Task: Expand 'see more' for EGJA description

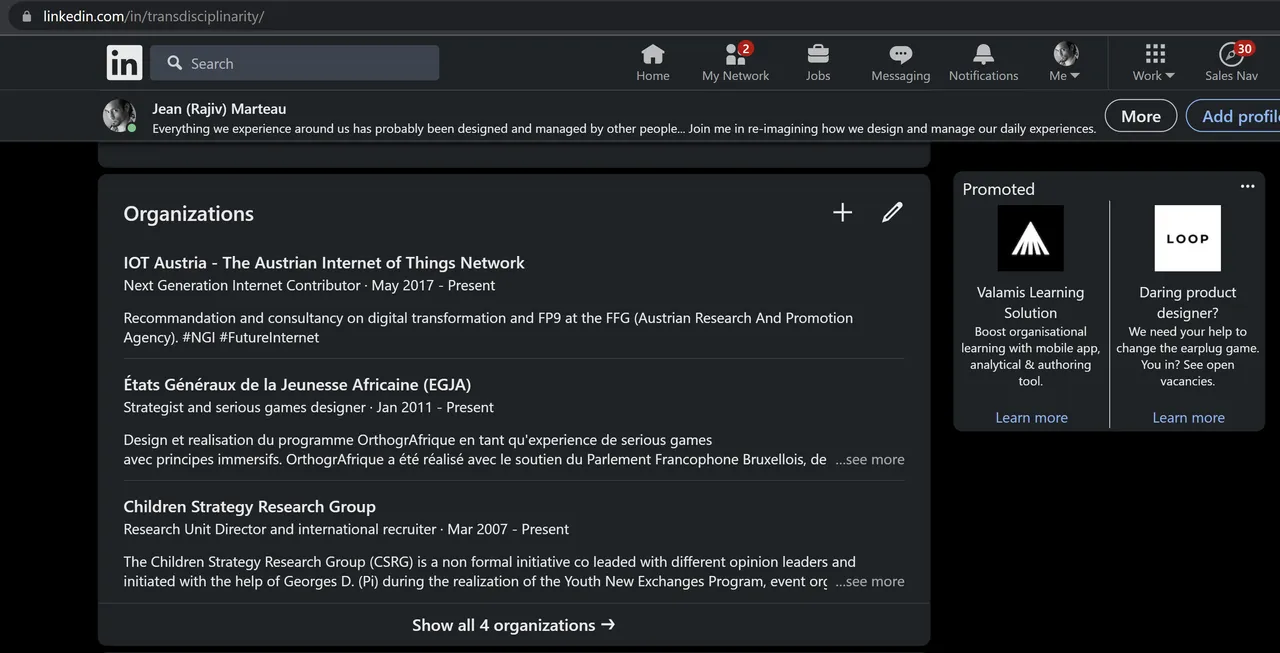Action: click(870, 460)
